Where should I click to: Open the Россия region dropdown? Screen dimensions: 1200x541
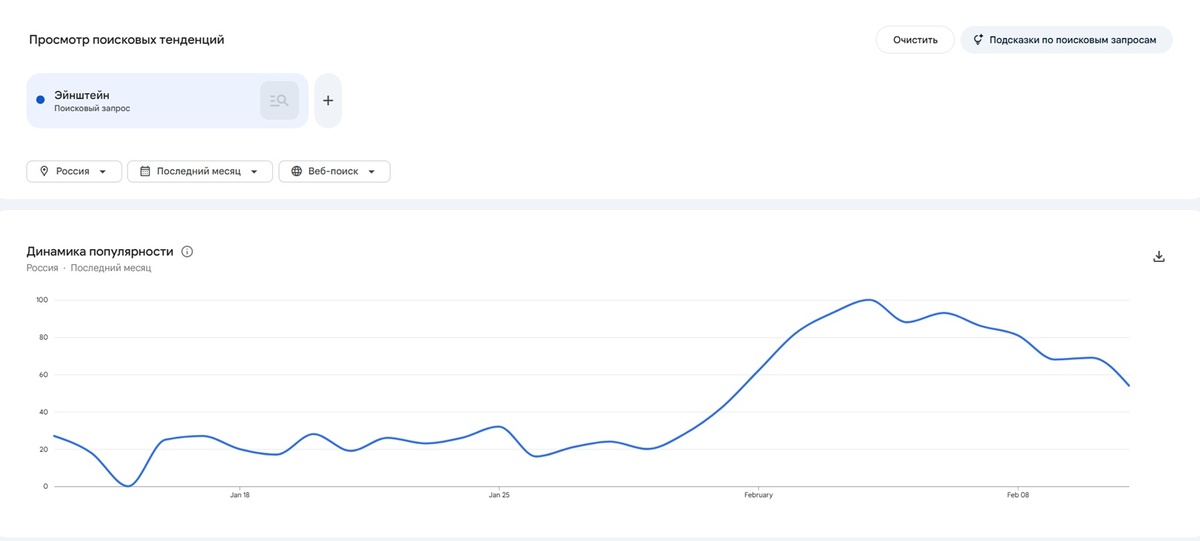click(74, 171)
